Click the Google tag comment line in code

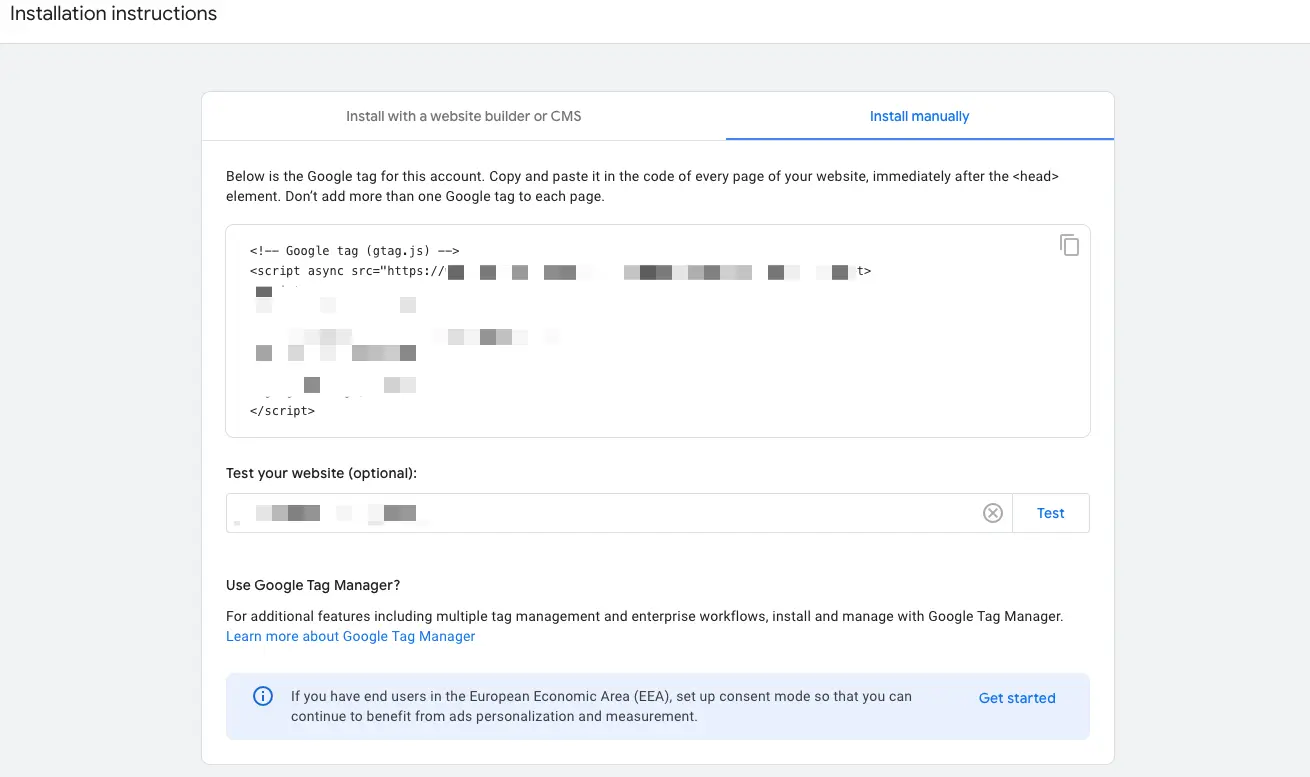pos(355,251)
